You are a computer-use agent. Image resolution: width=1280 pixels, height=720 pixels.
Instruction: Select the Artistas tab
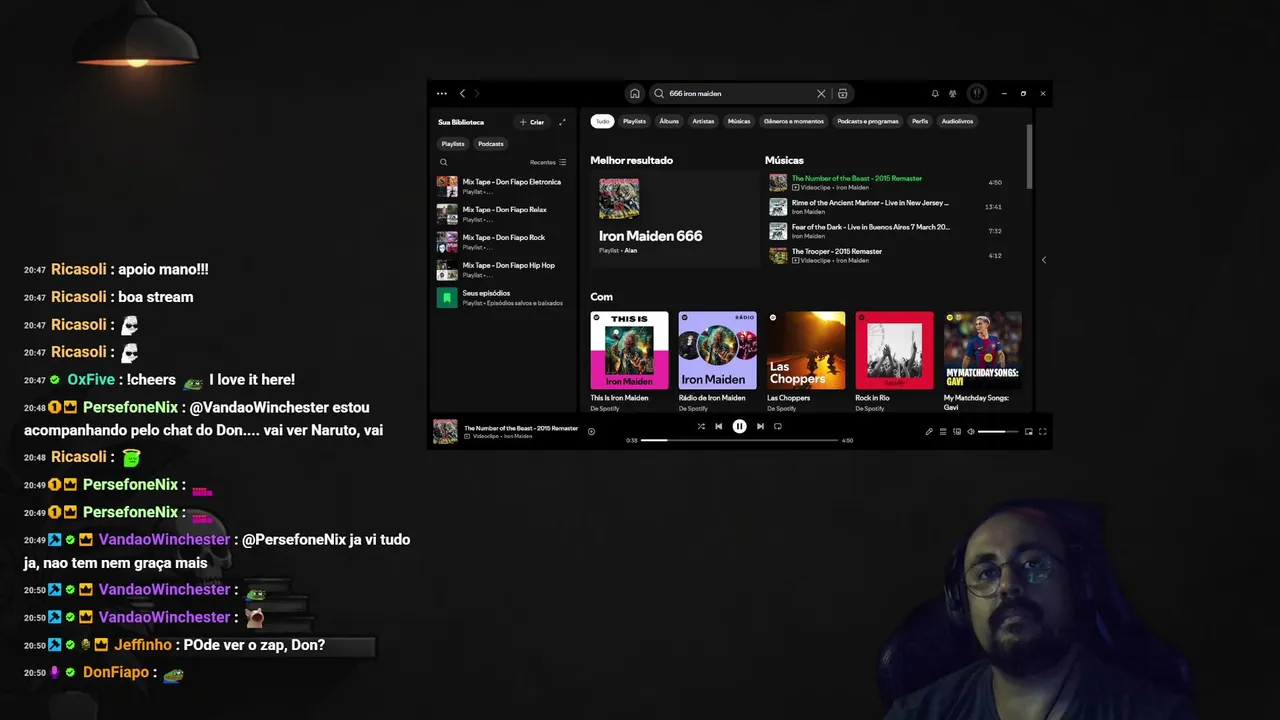[x=704, y=121]
